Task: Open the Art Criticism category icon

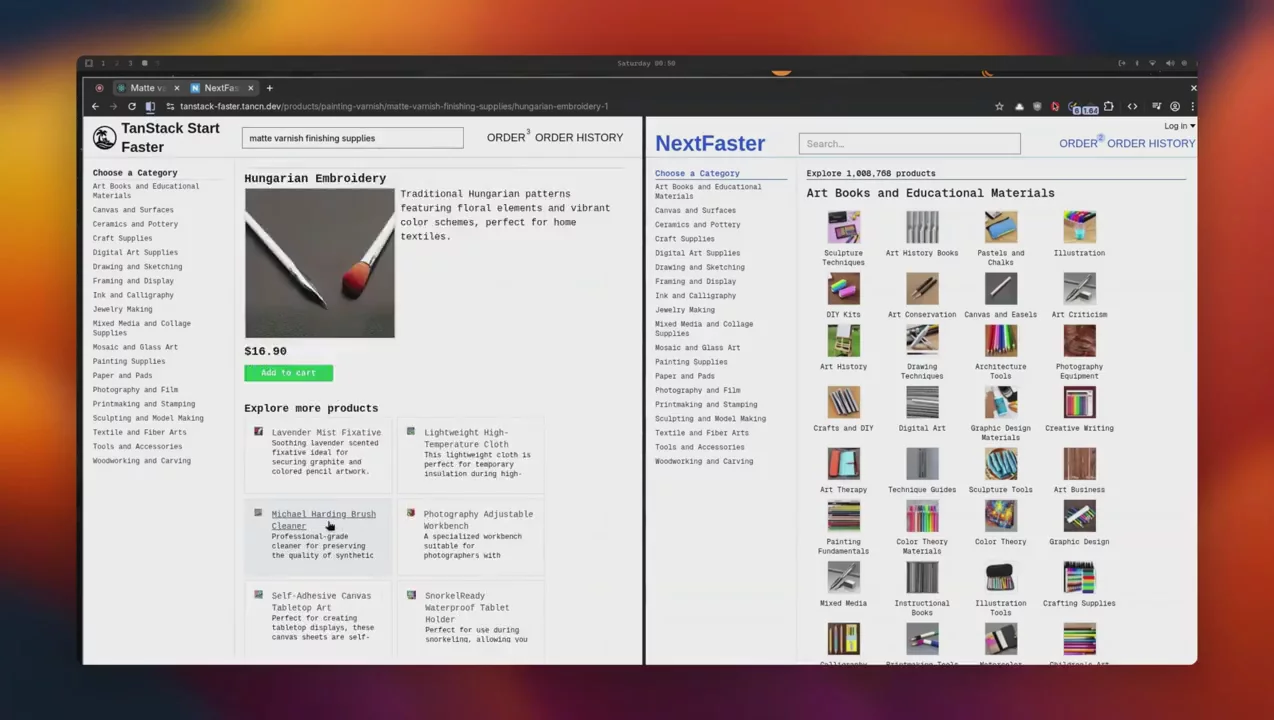Action: click(1079, 289)
